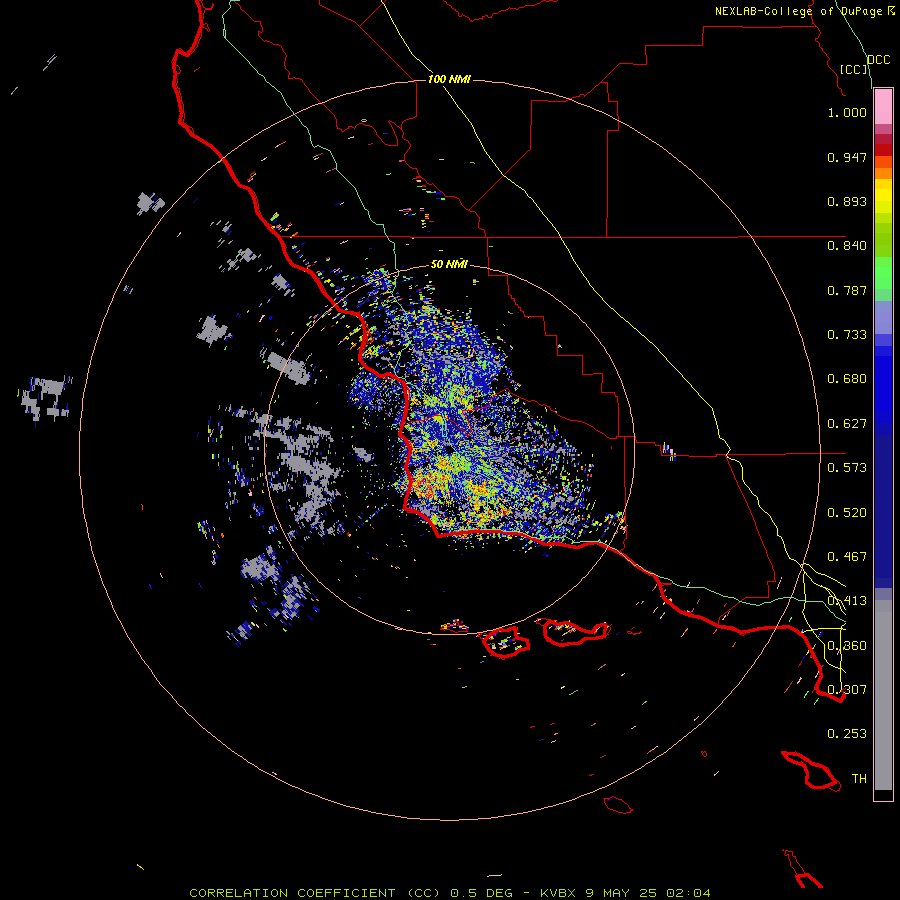This screenshot has height=900, width=900.
Task: Click the radar site center point
Action: [448, 449]
